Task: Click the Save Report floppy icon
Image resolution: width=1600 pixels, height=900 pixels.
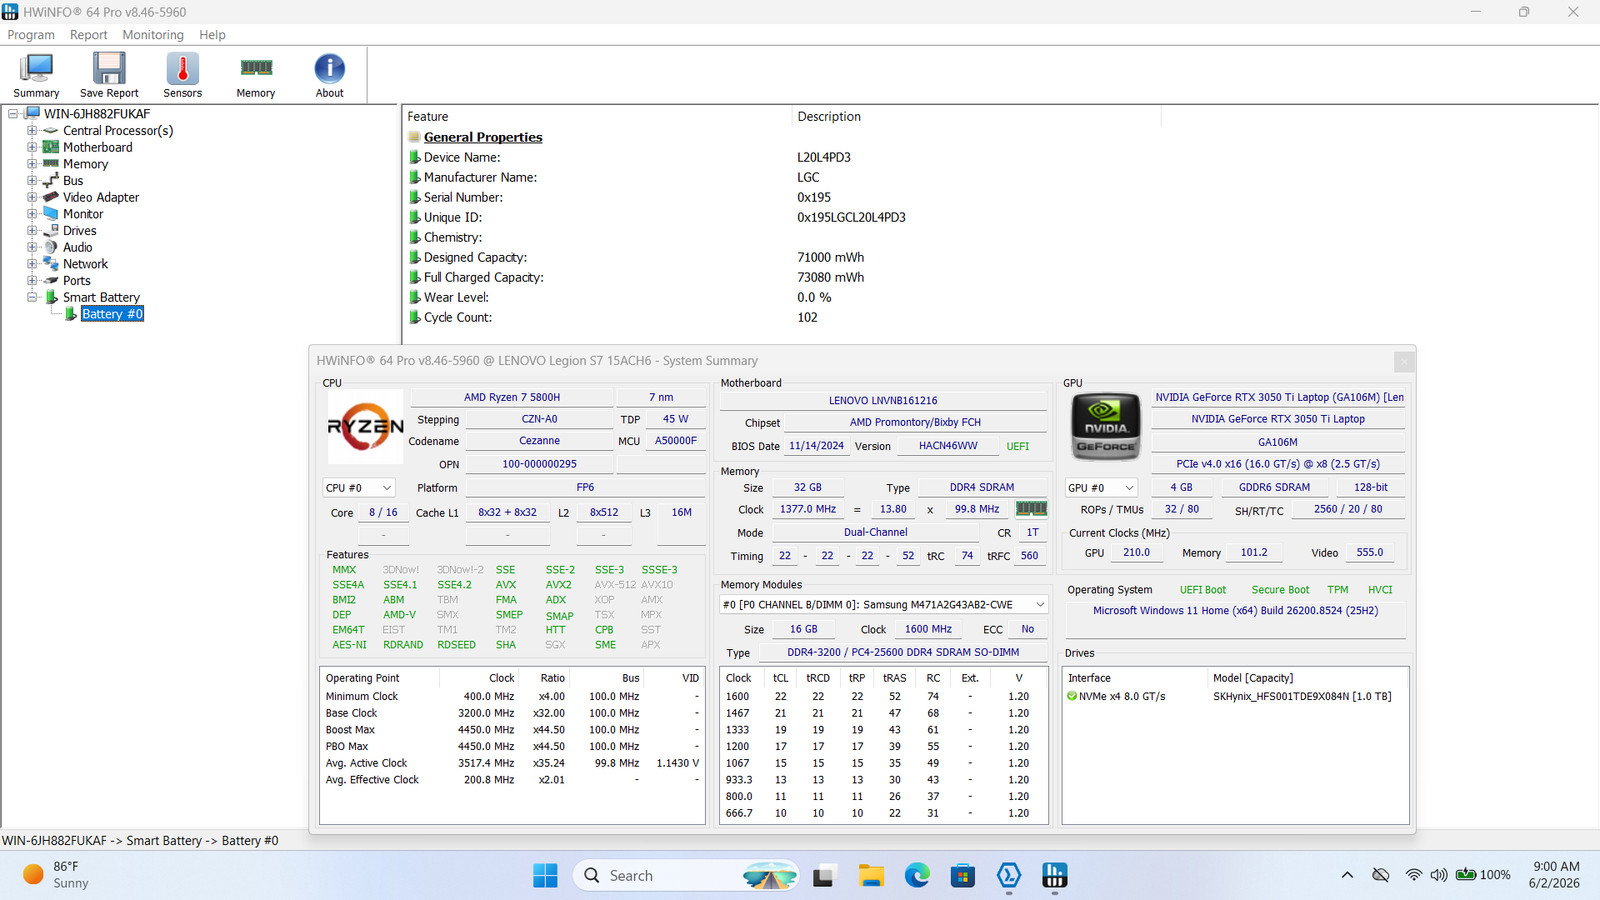Action: [109, 75]
